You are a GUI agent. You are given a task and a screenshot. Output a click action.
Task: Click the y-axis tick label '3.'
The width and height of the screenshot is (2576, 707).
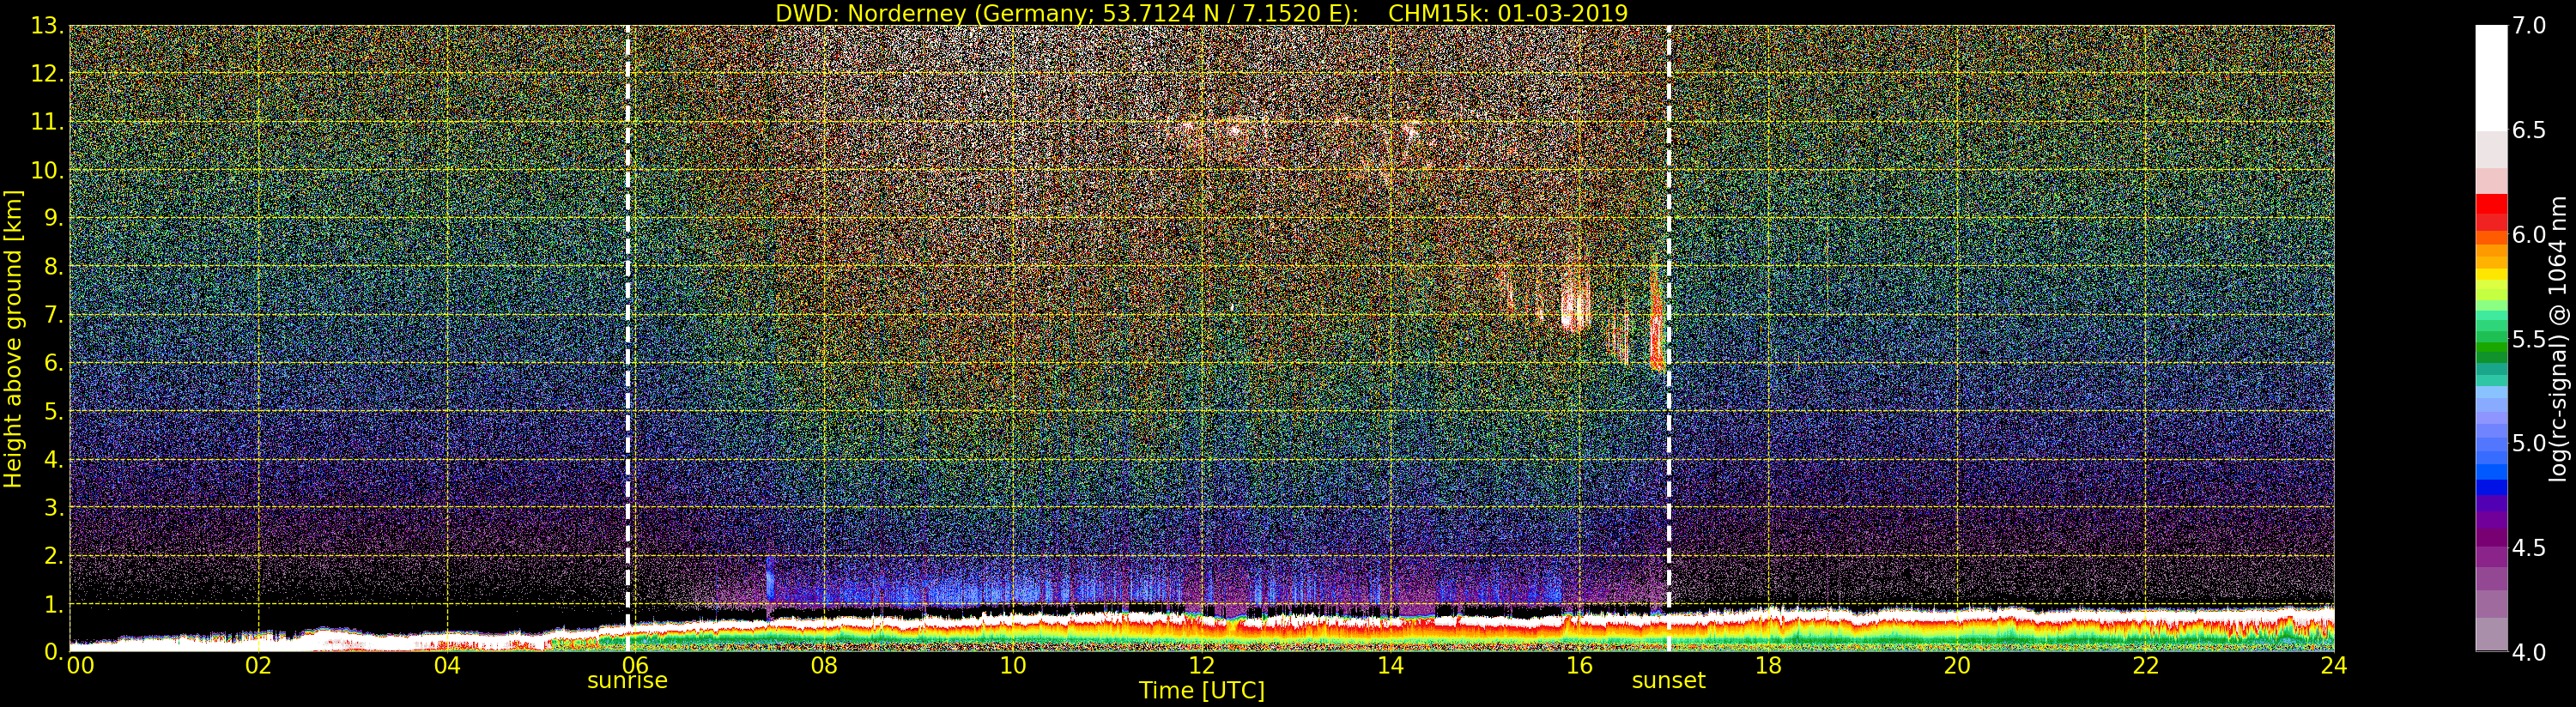pos(53,507)
